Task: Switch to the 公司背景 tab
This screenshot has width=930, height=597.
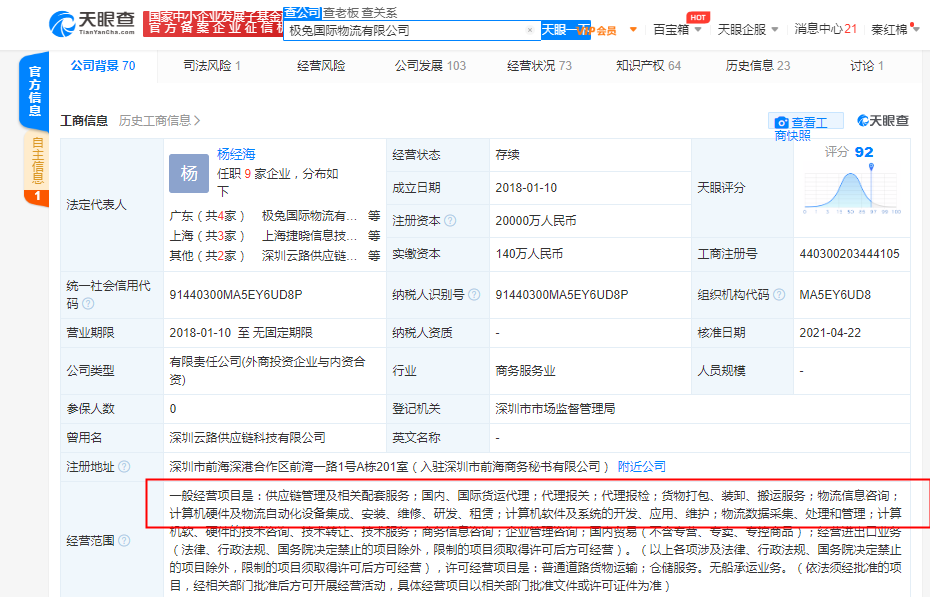Action: [103, 66]
